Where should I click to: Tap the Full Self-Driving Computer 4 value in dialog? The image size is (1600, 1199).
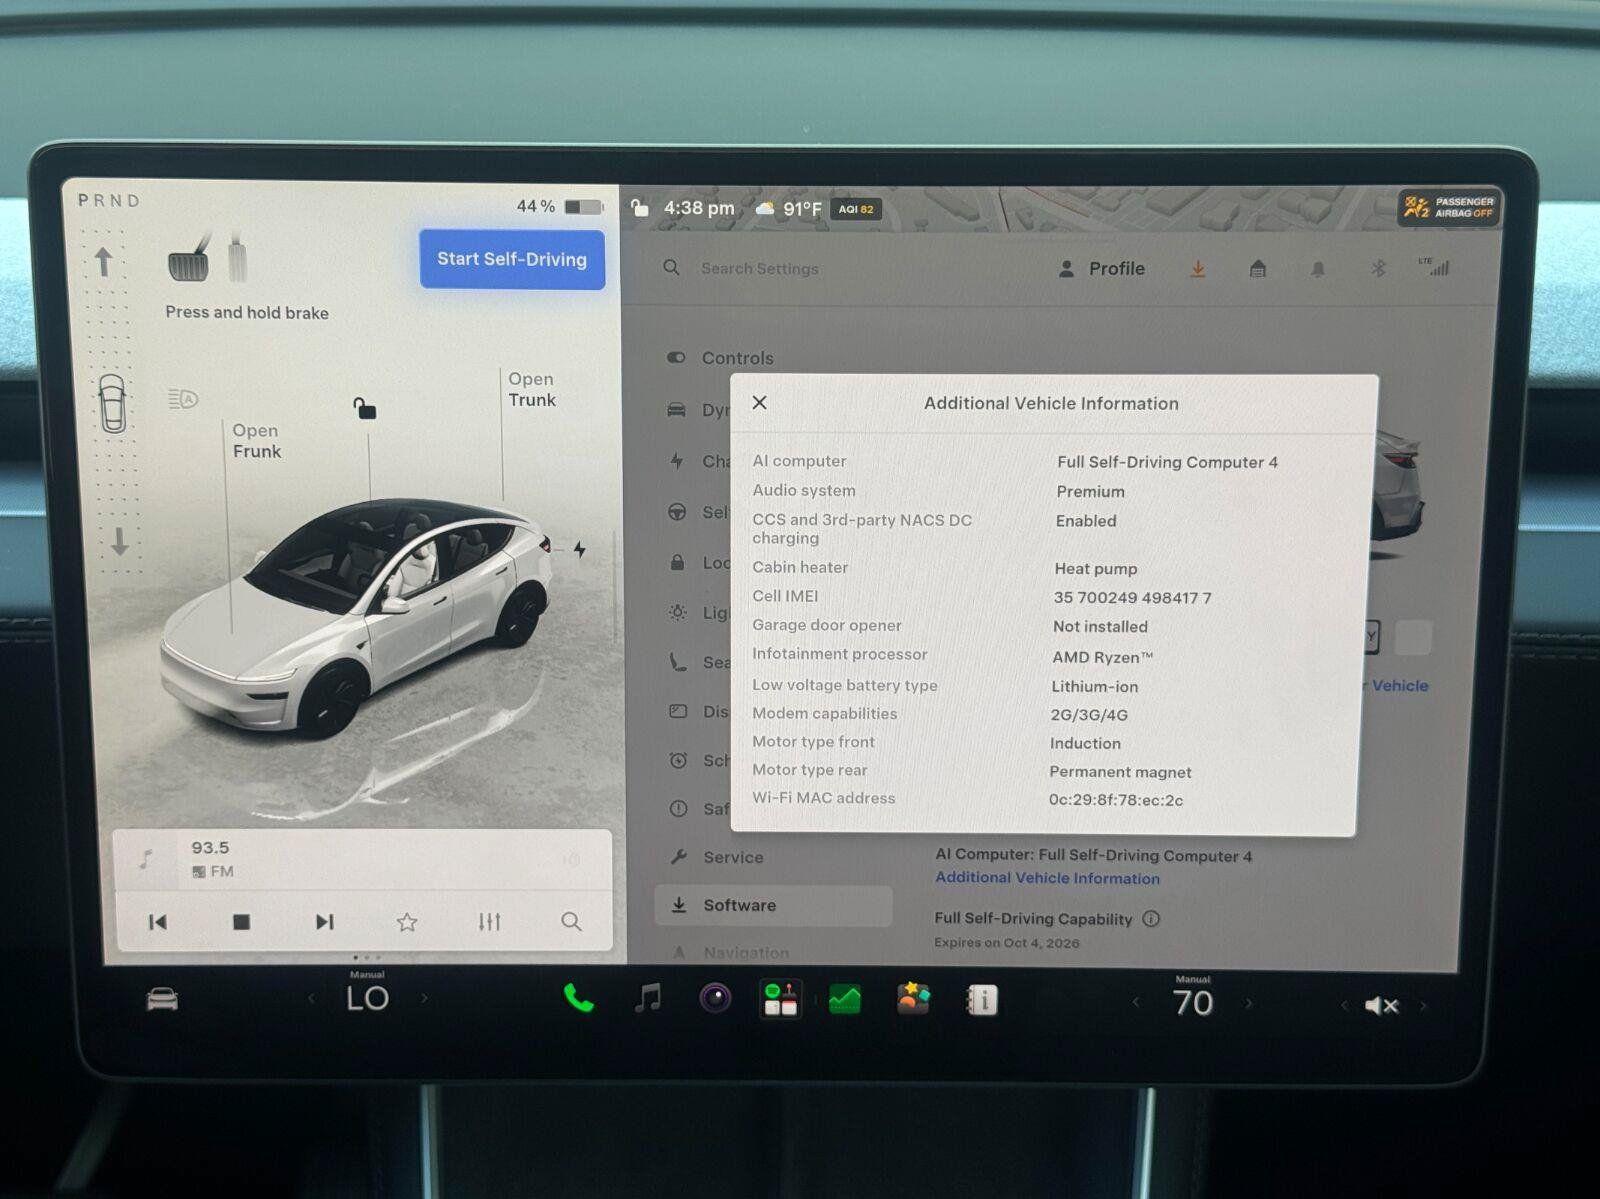coord(1167,462)
